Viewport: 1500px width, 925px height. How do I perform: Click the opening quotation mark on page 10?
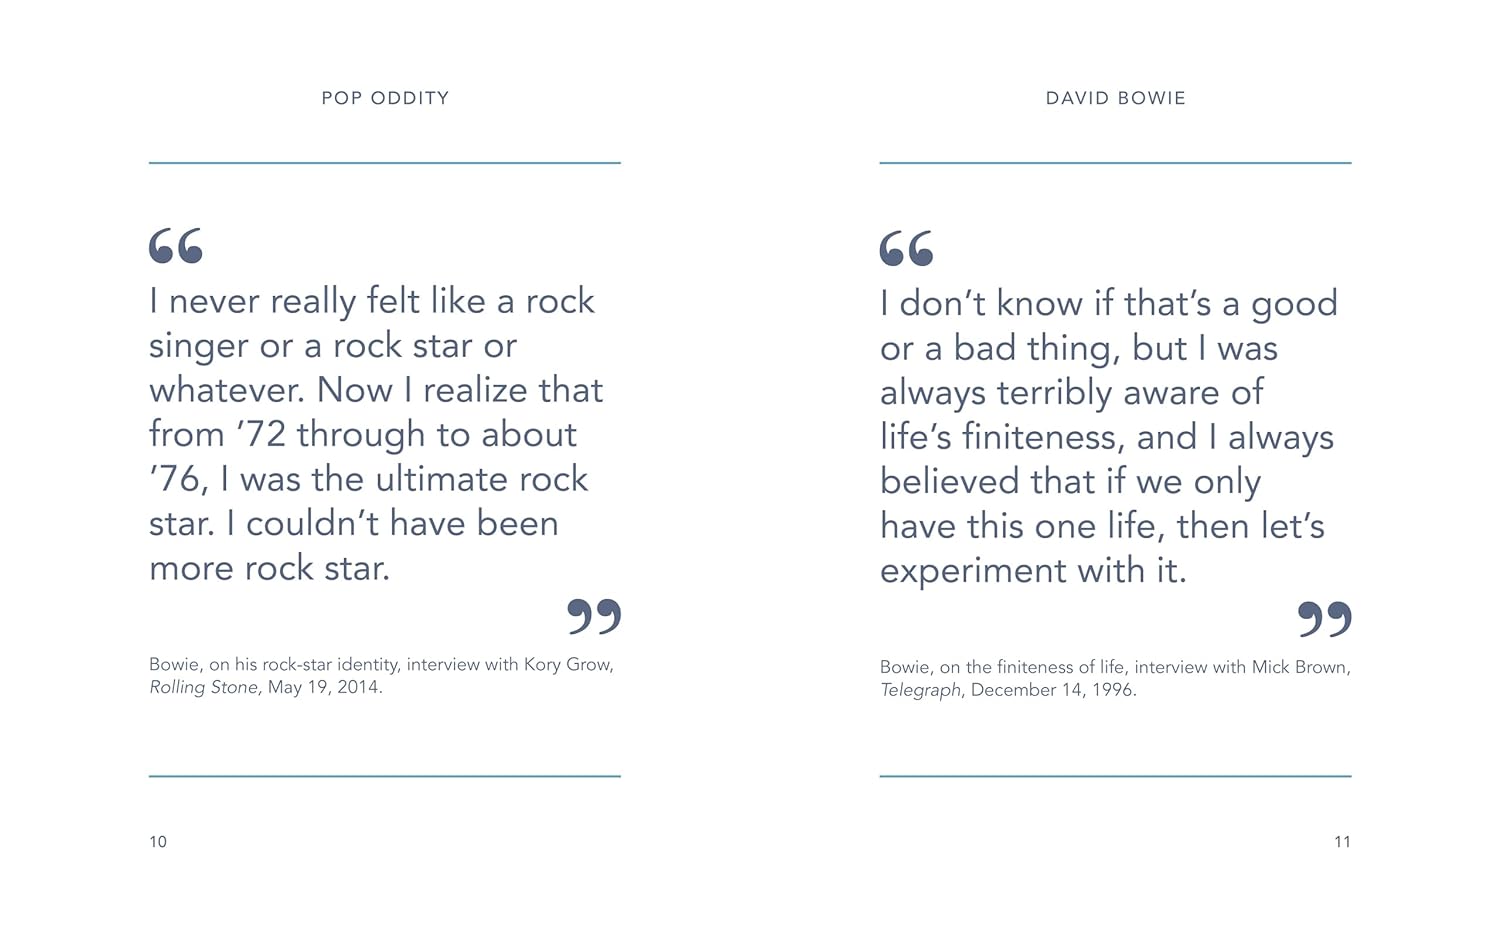tap(176, 246)
